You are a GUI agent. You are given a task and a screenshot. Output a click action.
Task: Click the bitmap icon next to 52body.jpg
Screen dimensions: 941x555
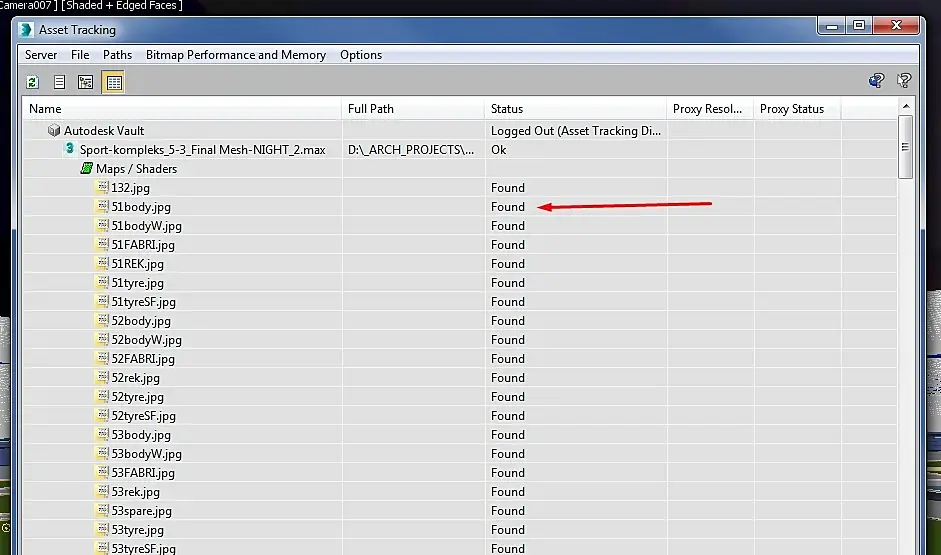click(x=103, y=320)
